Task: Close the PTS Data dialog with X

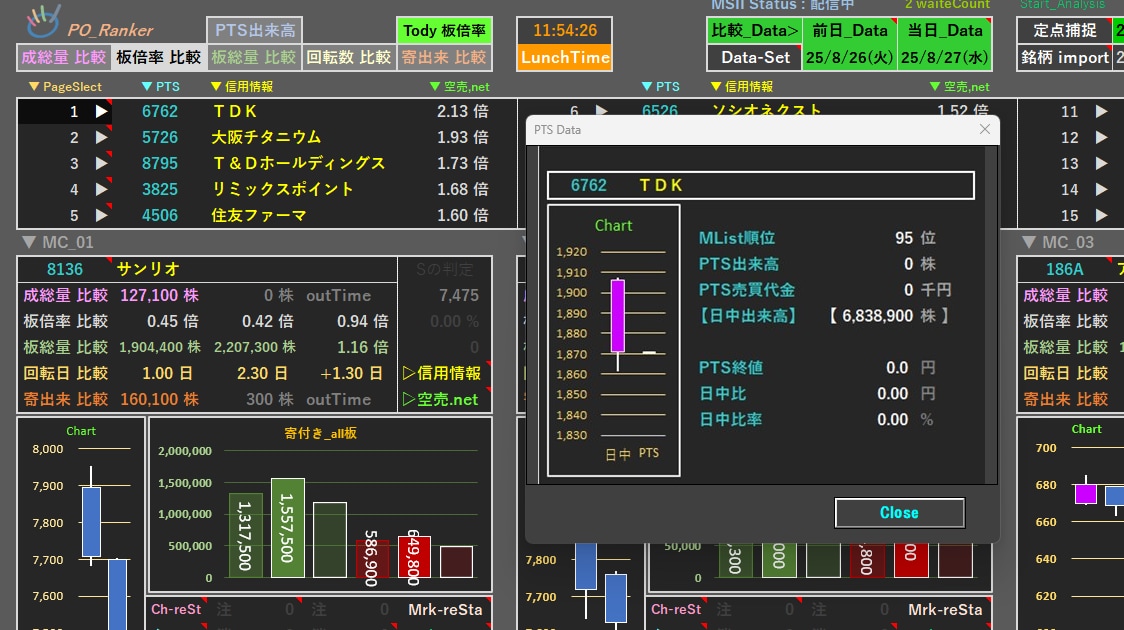Action: 985,129
